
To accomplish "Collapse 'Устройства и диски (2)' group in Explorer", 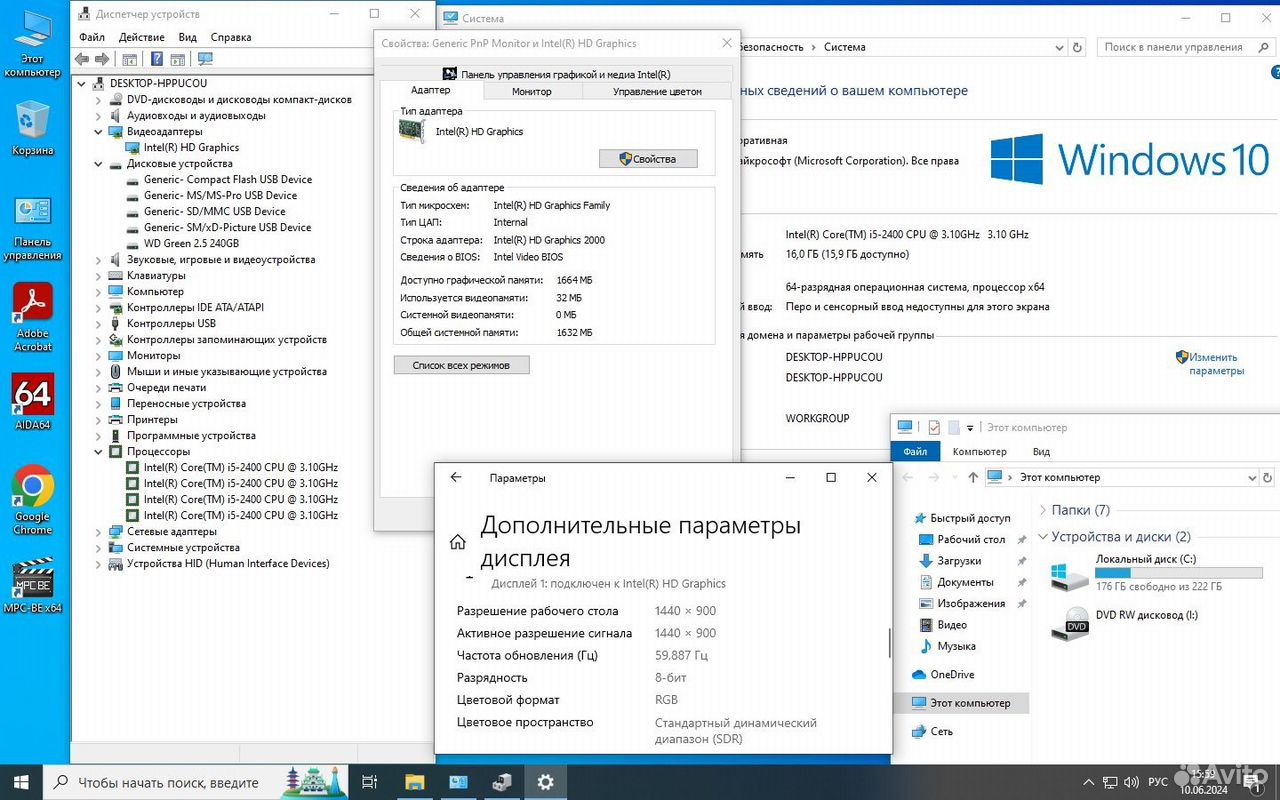I will tap(1043, 537).
